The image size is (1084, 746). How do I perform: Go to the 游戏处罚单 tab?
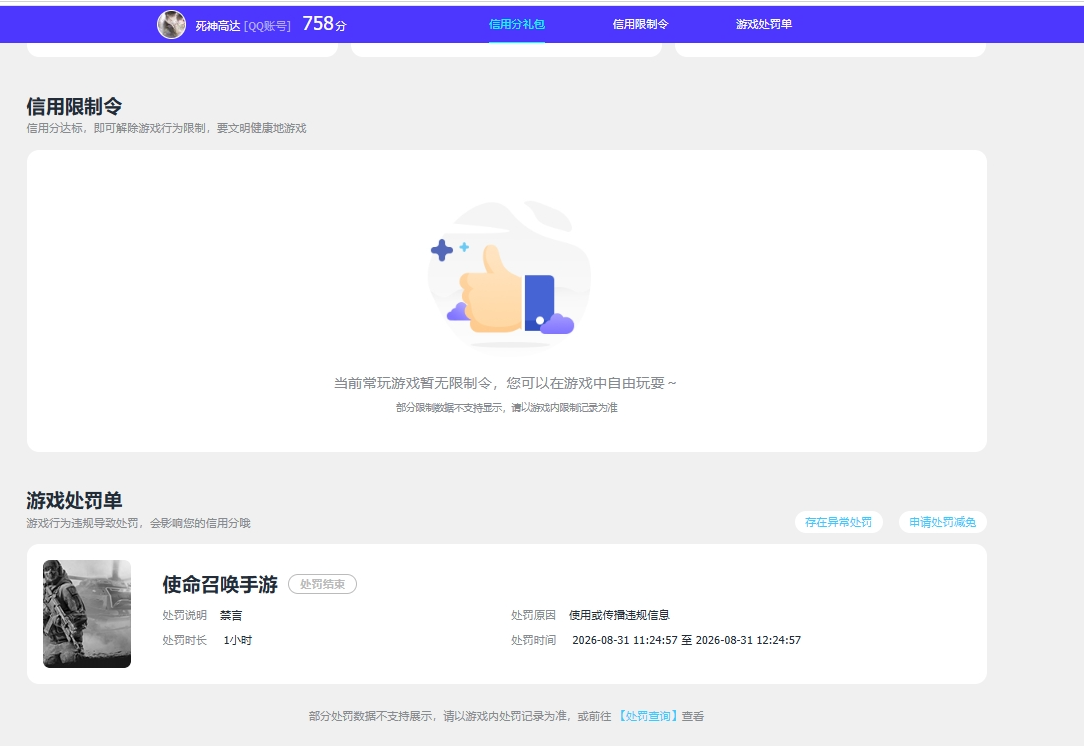764,24
